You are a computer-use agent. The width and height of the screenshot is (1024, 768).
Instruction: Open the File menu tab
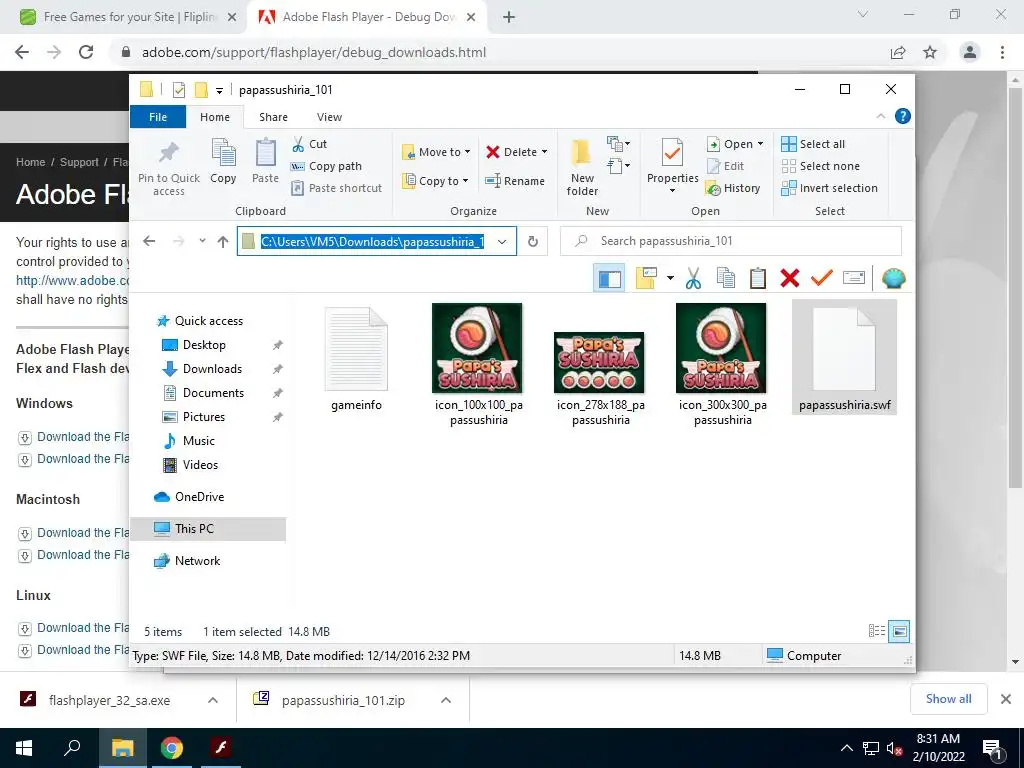tap(158, 117)
